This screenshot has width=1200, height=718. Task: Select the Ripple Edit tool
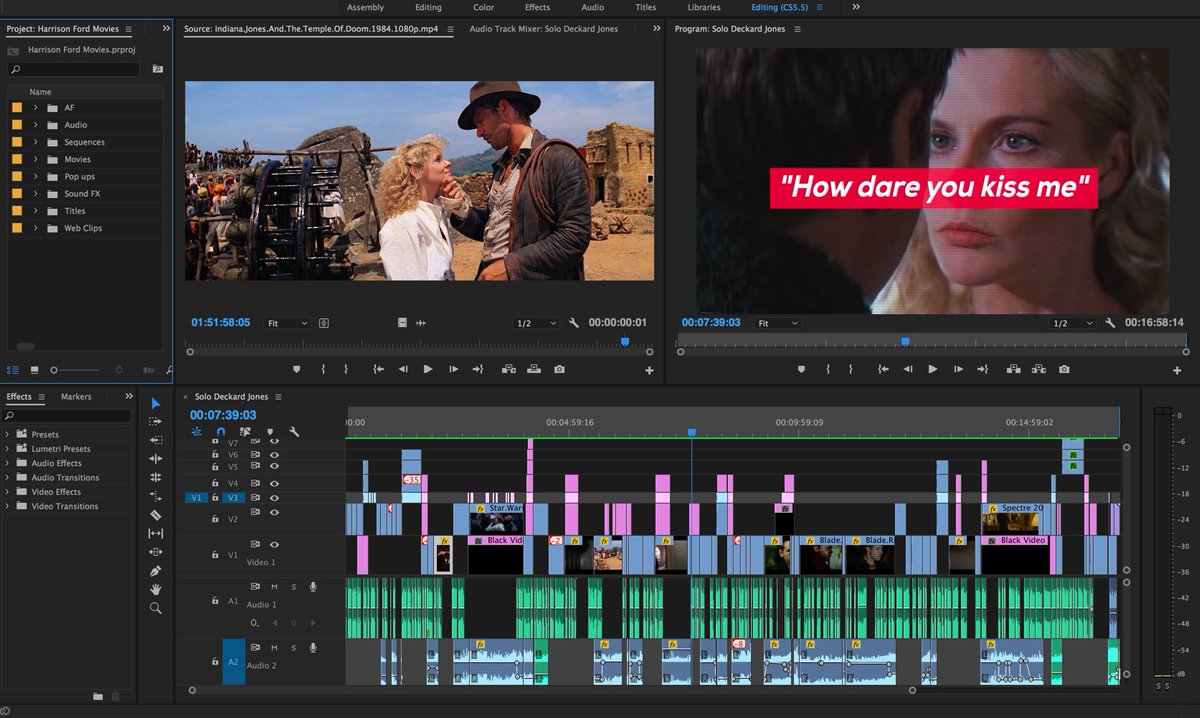[x=156, y=458]
